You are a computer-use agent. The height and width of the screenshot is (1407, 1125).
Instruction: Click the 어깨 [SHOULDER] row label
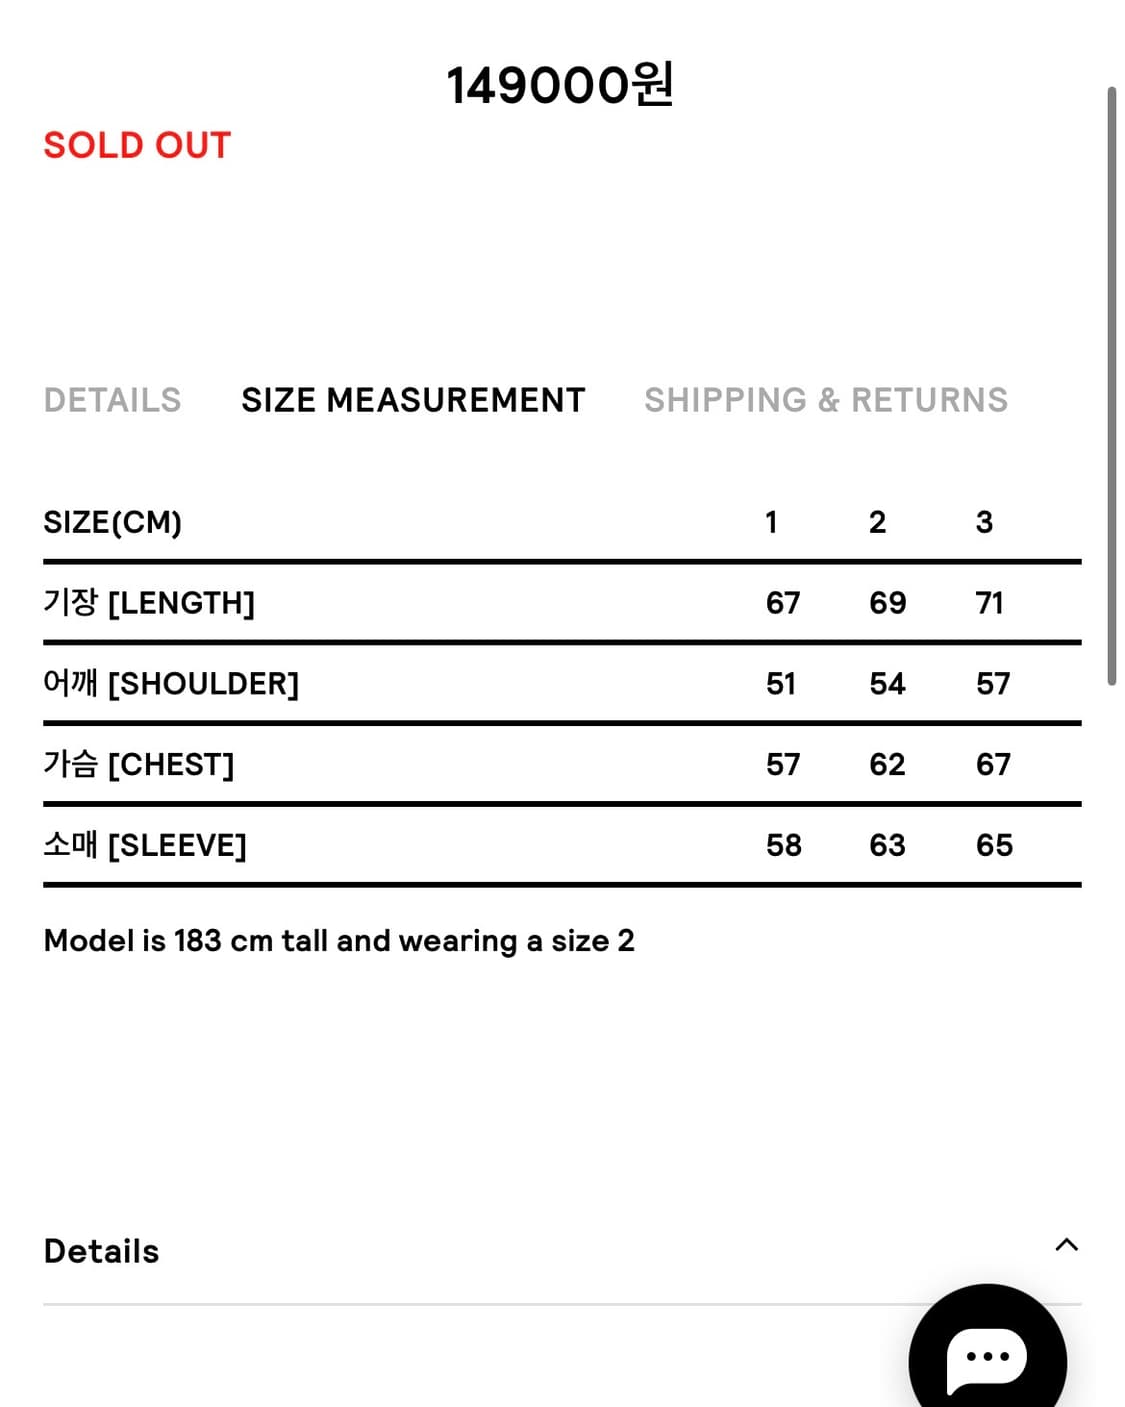click(171, 684)
